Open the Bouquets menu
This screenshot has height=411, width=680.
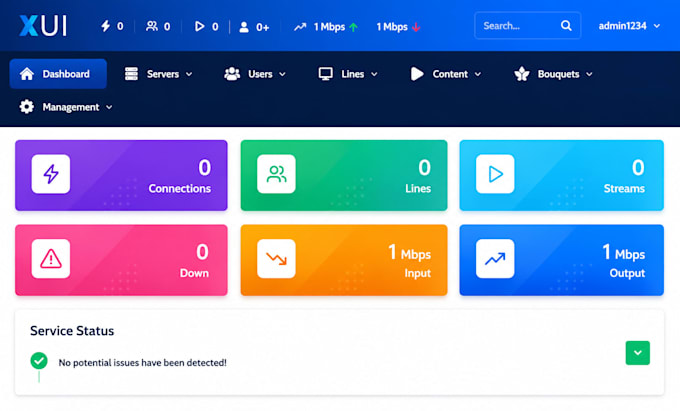[553, 74]
